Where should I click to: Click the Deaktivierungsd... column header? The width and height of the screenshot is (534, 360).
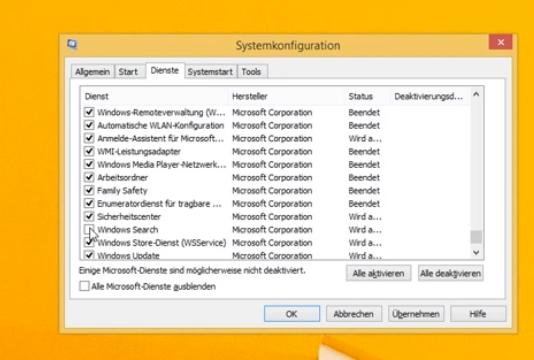tap(430, 96)
